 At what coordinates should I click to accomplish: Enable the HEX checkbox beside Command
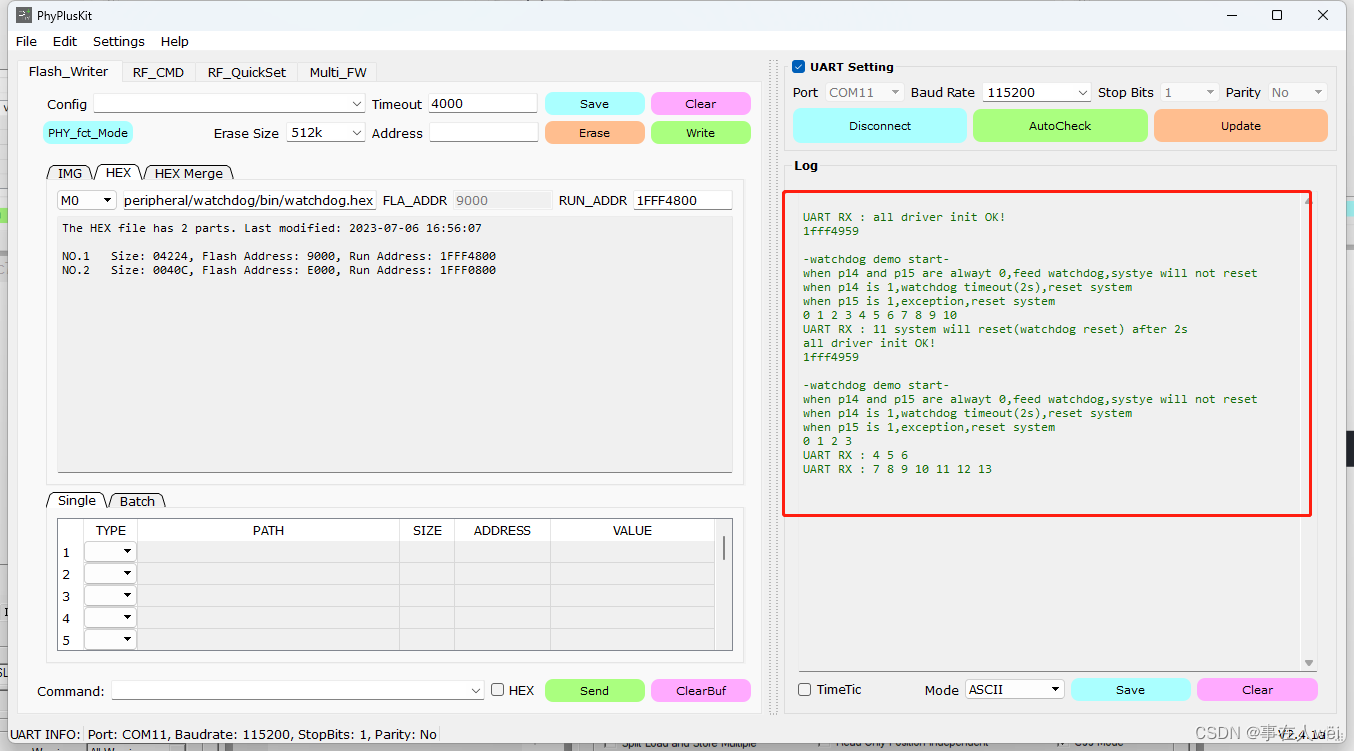point(497,690)
